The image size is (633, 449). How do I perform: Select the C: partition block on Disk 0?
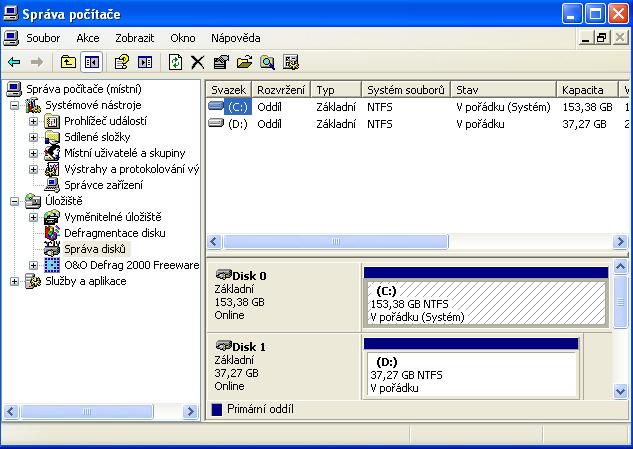(486, 303)
